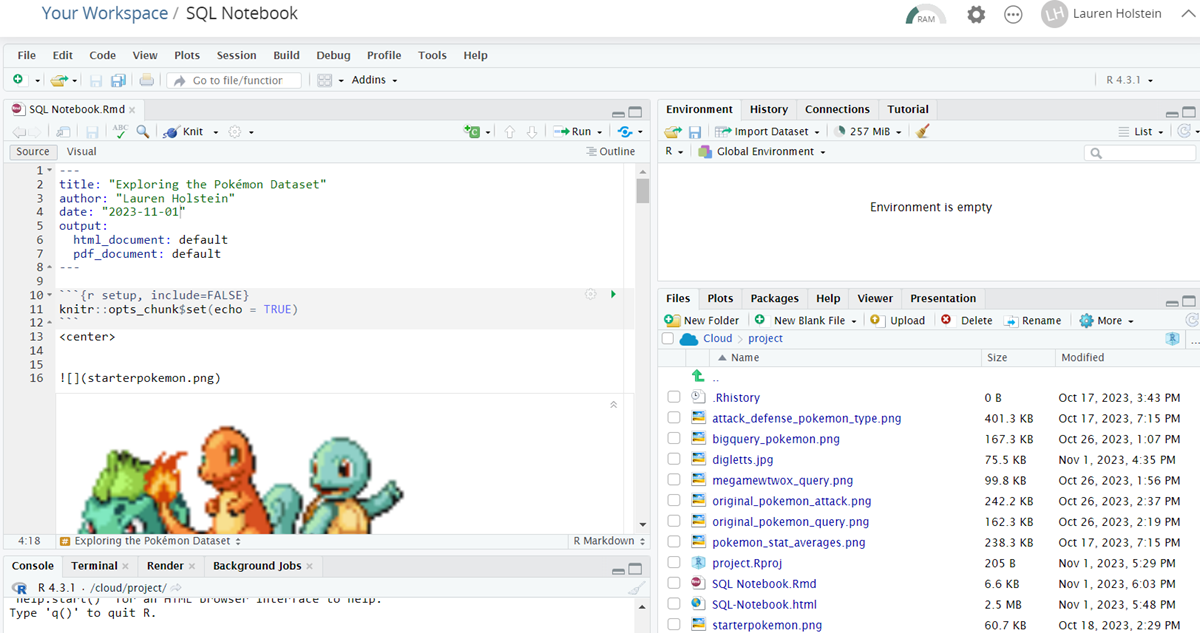Clear environment objects with broom icon

pyautogui.click(x=923, y=131)
